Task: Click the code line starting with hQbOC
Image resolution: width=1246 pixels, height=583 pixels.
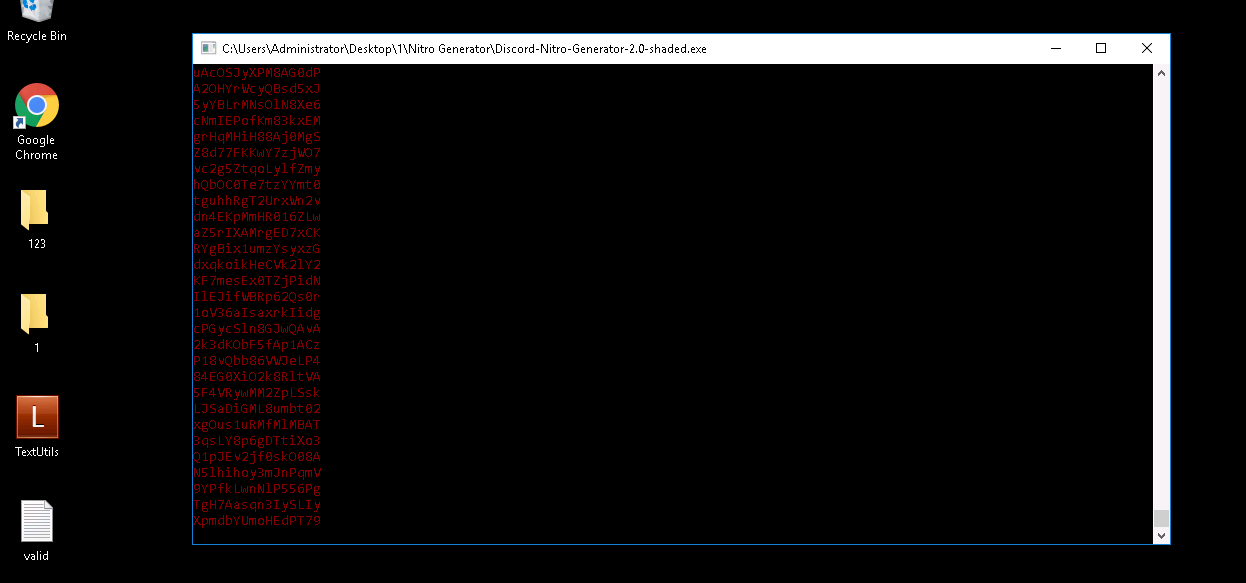Action: point(257,185)
